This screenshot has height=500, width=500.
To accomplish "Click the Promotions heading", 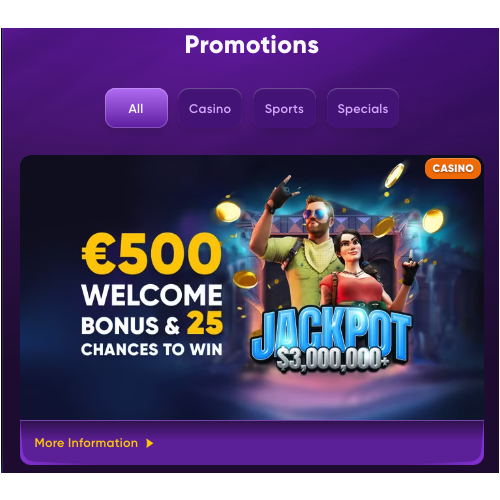I will [252, 45].
